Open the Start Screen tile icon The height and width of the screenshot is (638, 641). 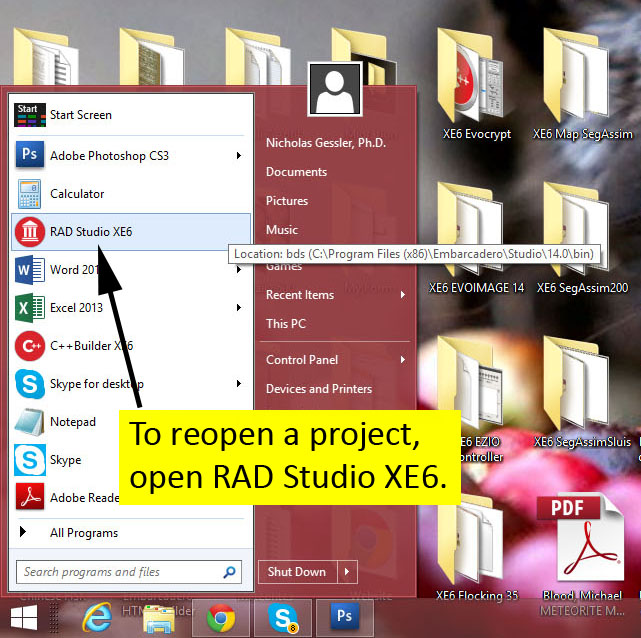(29, 115)
